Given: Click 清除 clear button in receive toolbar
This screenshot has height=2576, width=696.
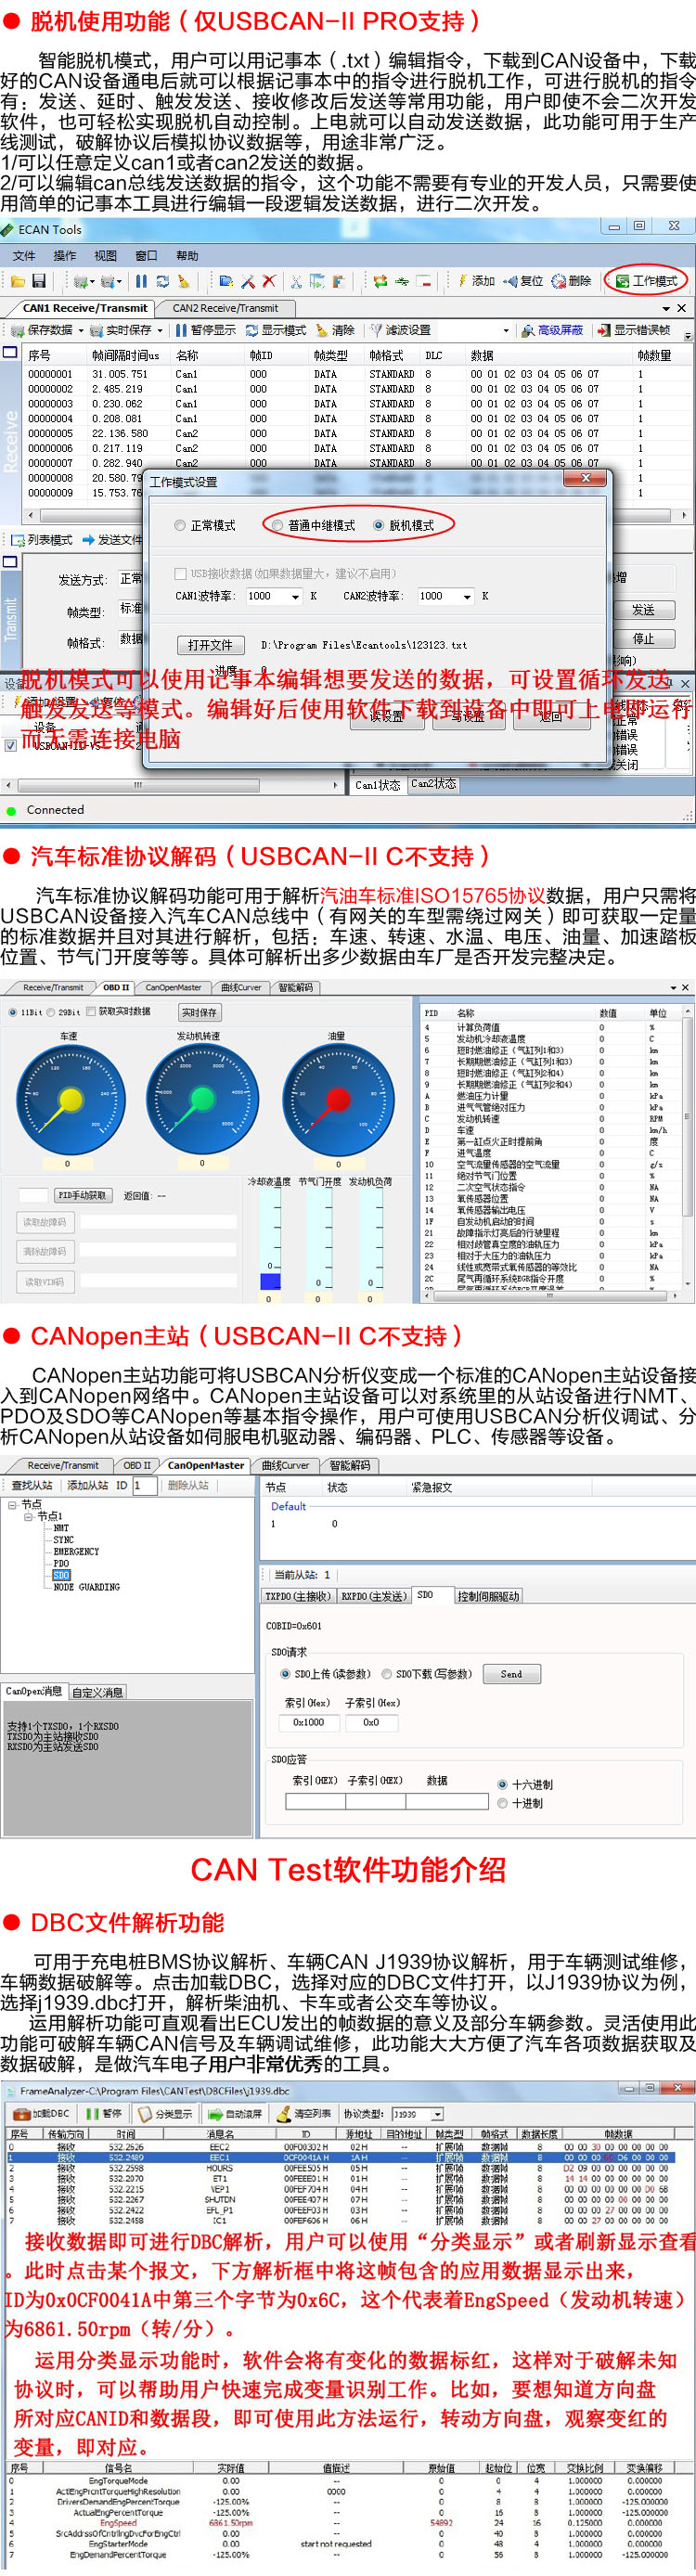Looking at the screenshot, I should point(336,330).
